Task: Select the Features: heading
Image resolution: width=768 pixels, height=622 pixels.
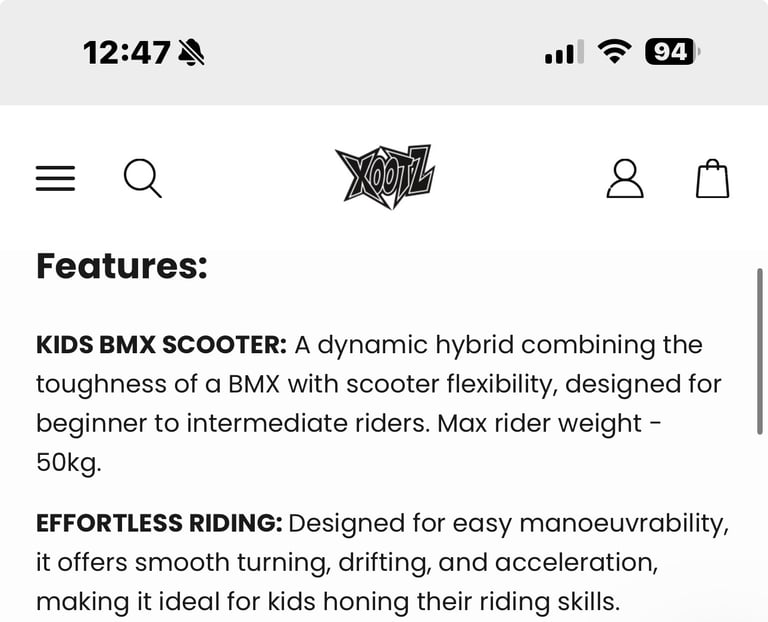Action: click(x=122, y=266)
